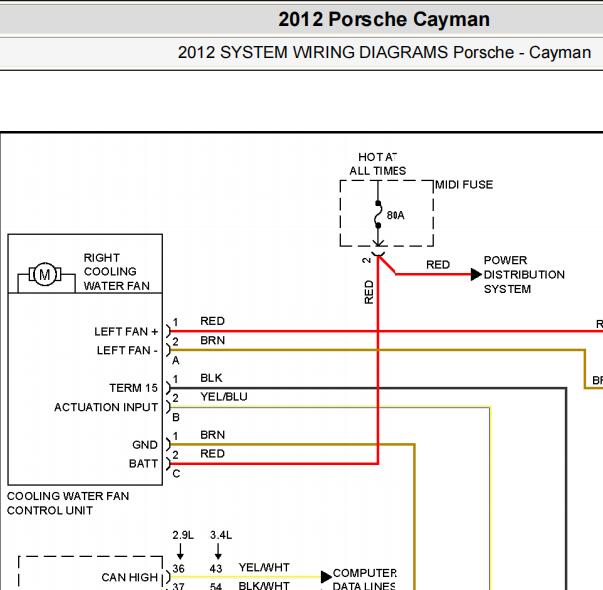603x590 pixels.
Task: Click the down arrow under 2.9L
Action: (x=180, y=551)
